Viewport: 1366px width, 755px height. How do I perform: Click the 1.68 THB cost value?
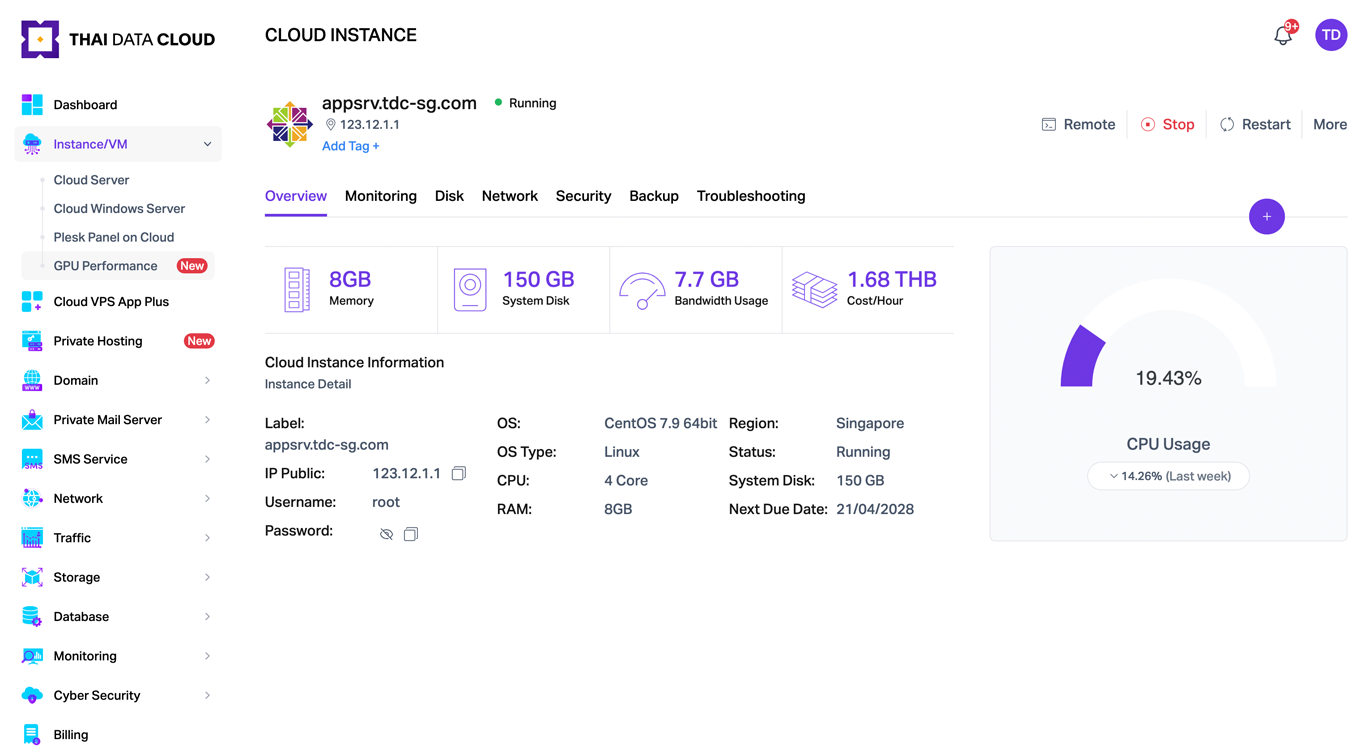pyautogui.click(x=892, y=279)
